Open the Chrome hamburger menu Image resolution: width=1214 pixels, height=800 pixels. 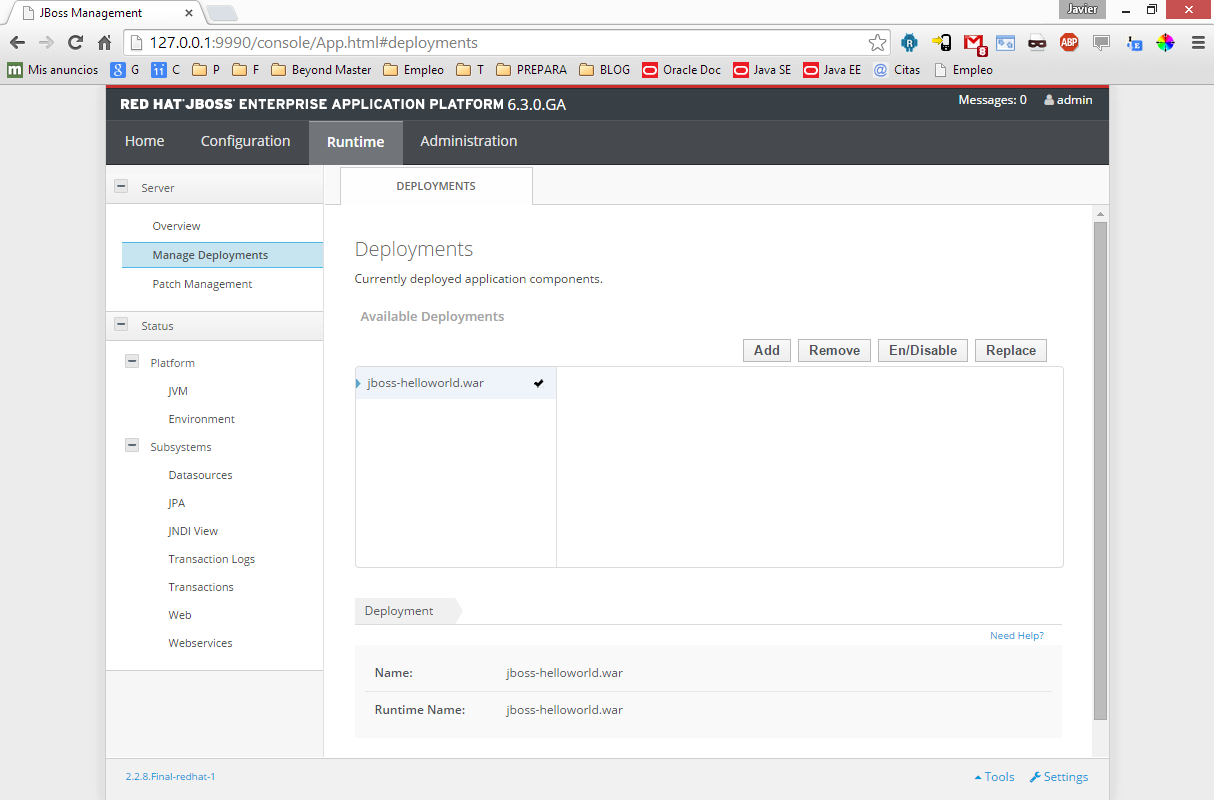(1198, 43)
